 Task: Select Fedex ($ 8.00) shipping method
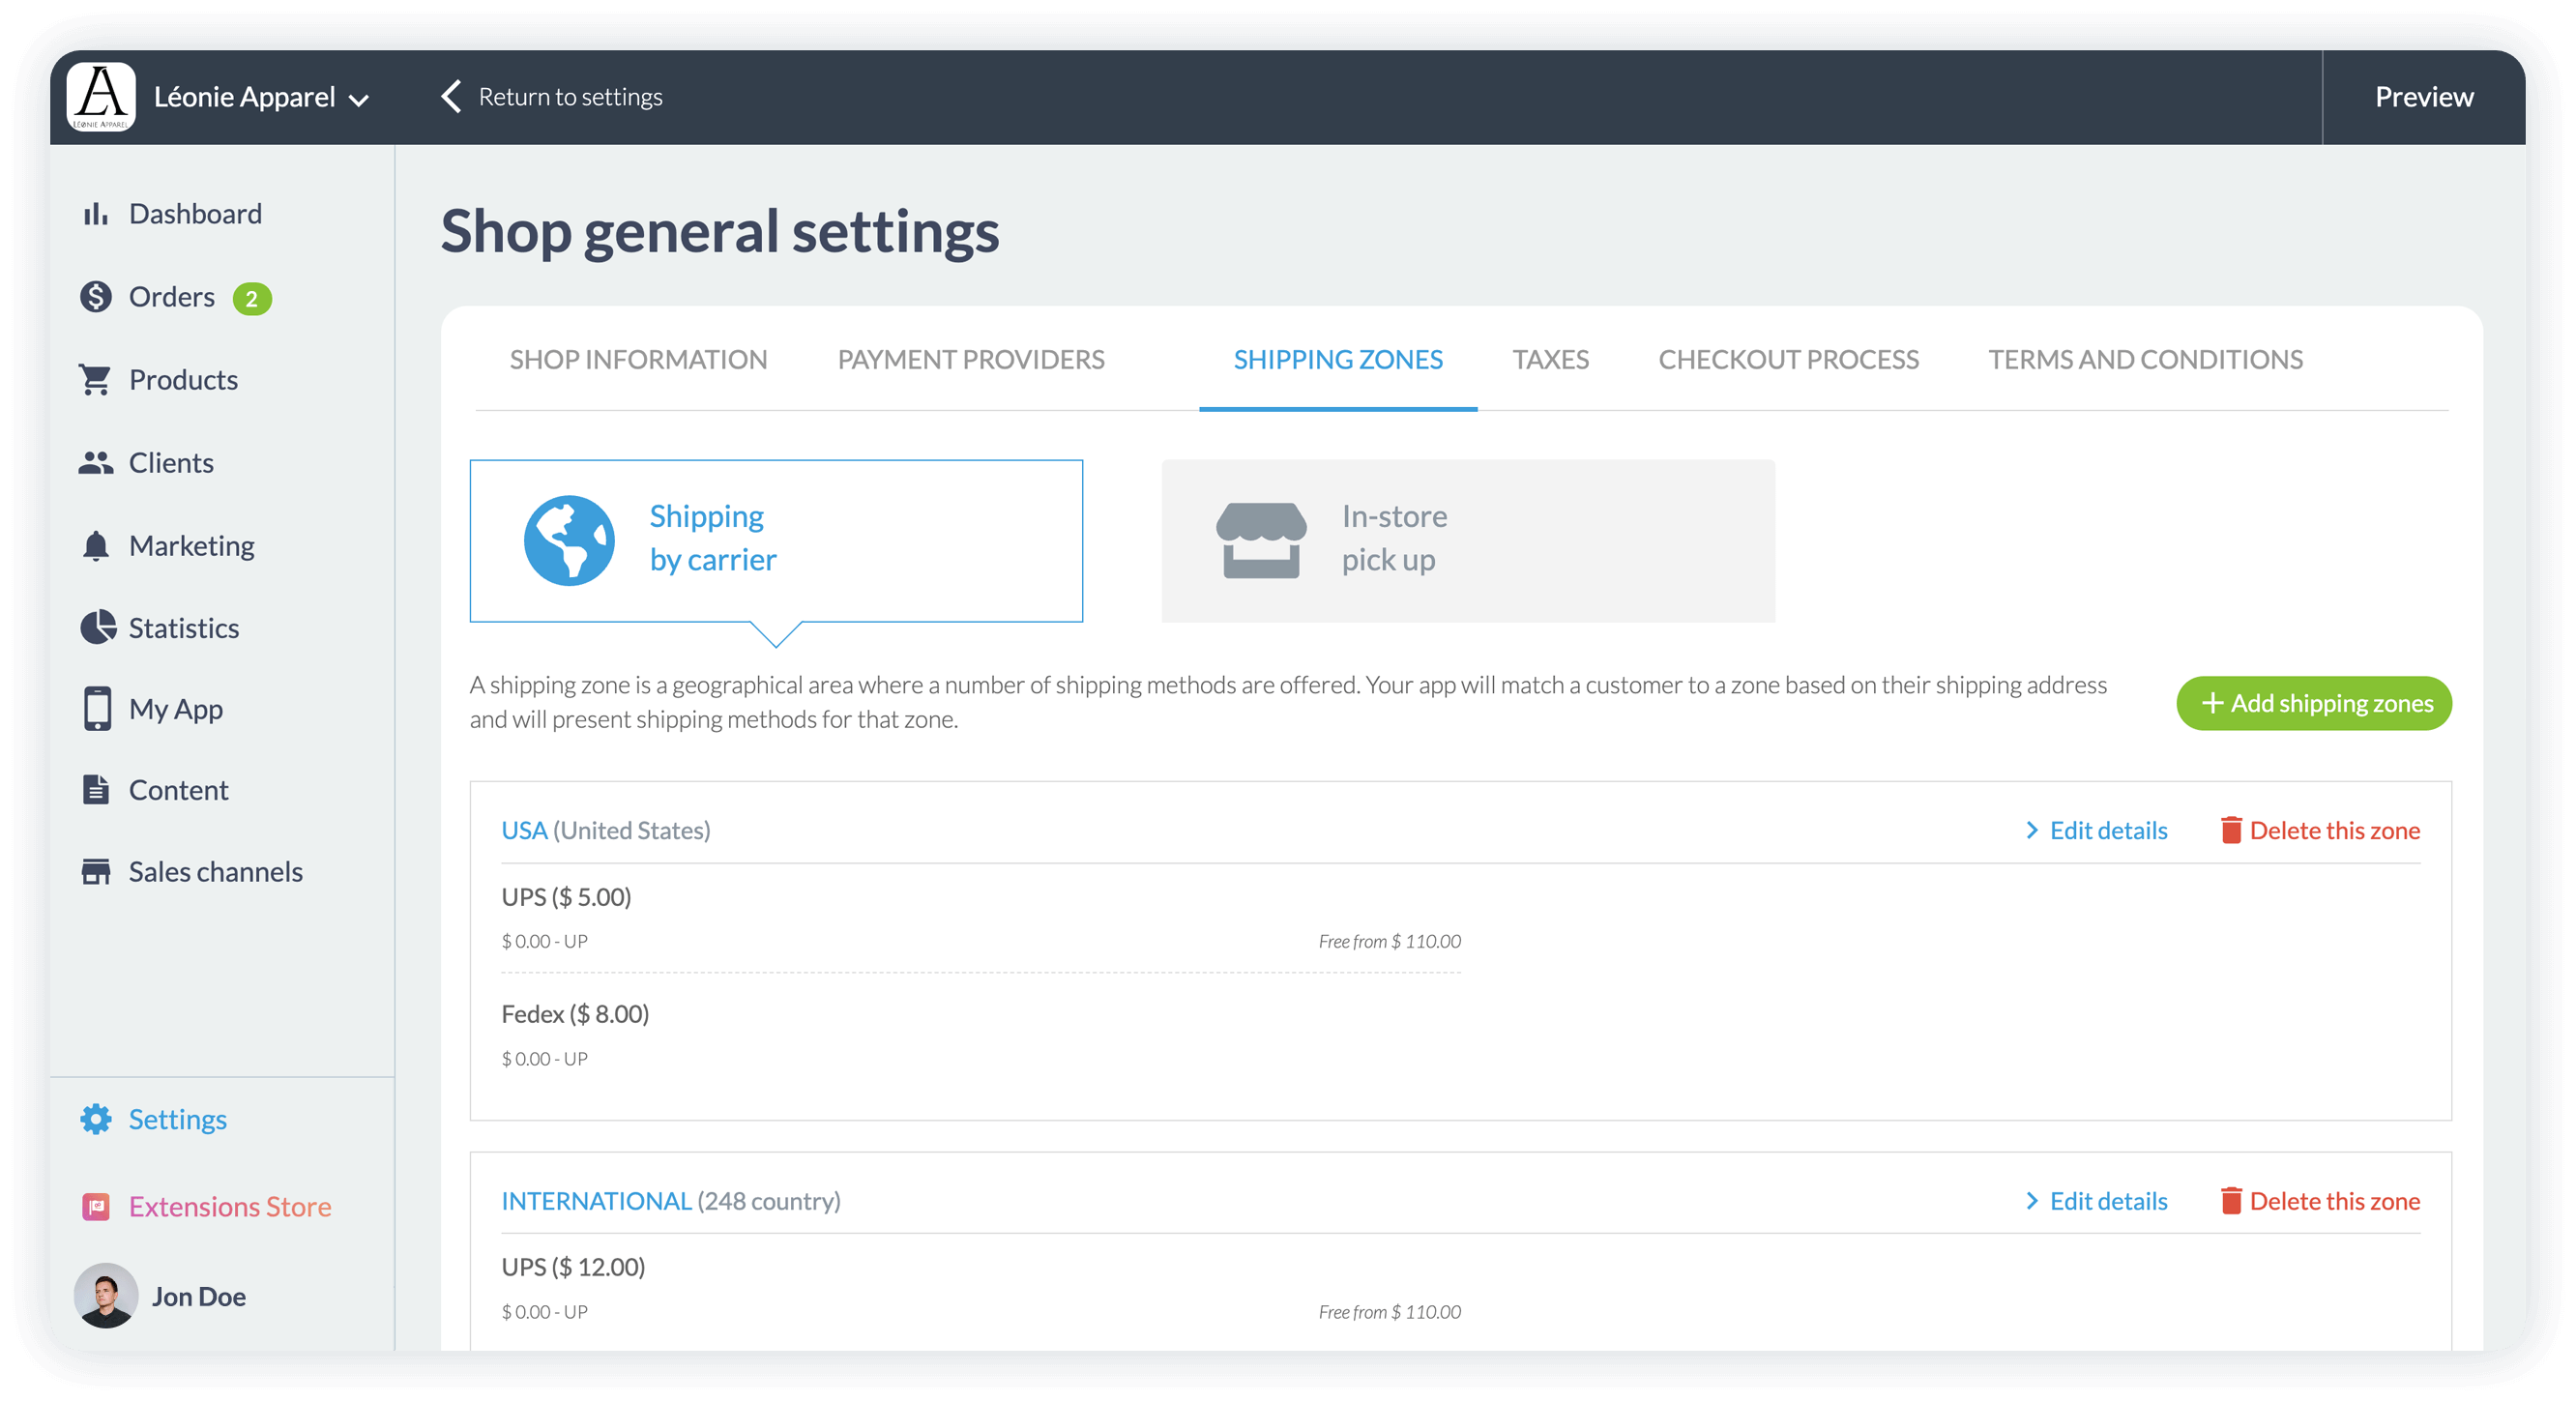click(x=575, y=1014)
